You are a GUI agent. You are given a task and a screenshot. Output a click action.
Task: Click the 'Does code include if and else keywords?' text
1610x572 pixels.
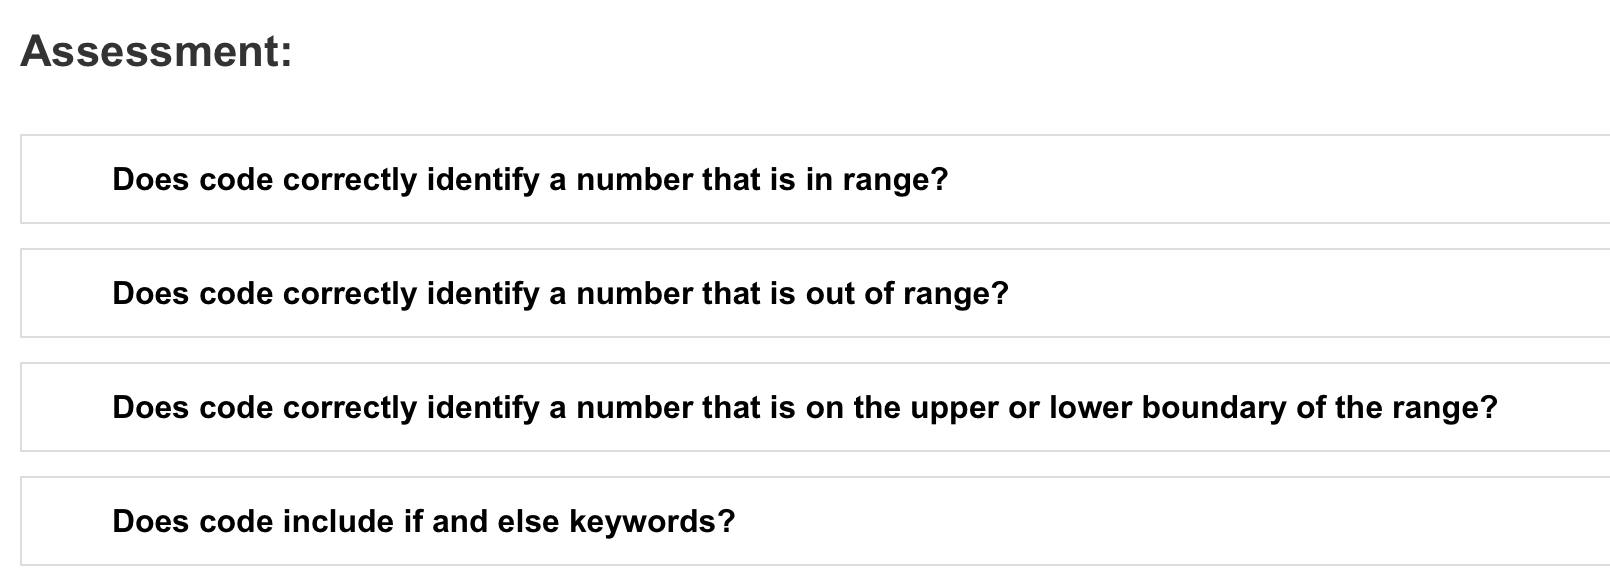pos(424,522)
